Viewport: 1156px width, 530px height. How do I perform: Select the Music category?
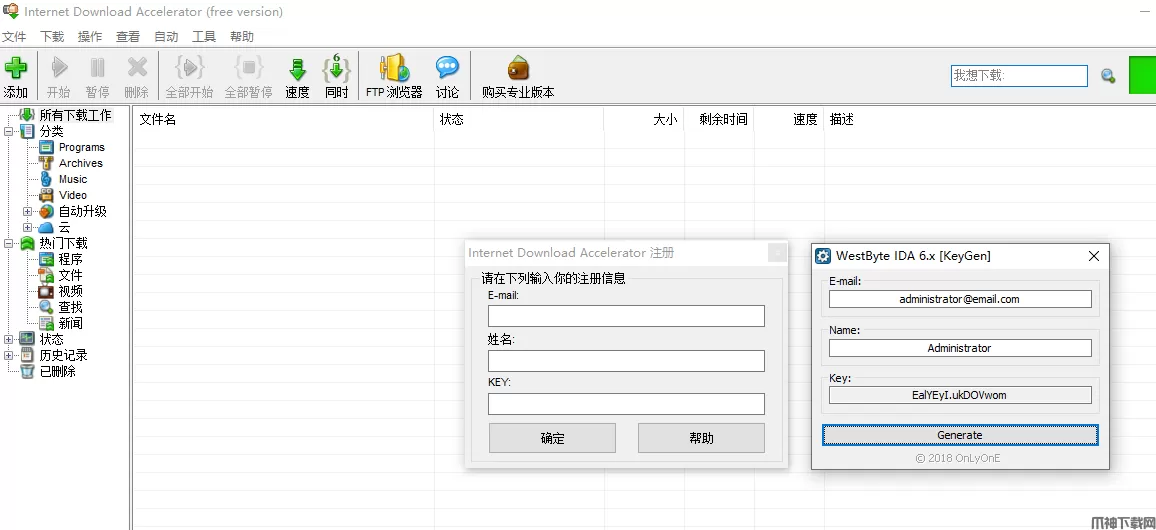click(x=73, y=179)
